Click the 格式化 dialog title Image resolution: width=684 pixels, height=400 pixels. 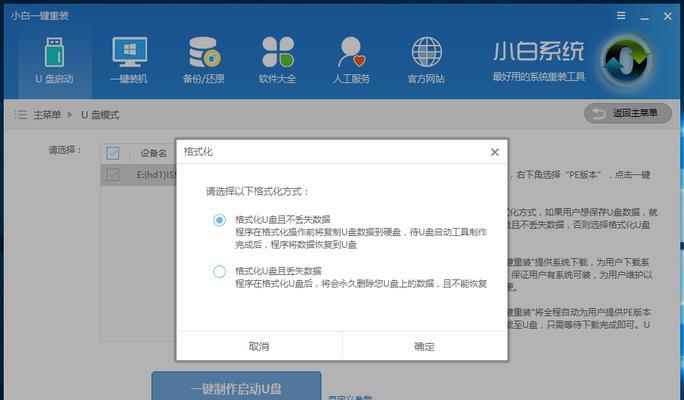pyautogui.click(x=198, y=152)
